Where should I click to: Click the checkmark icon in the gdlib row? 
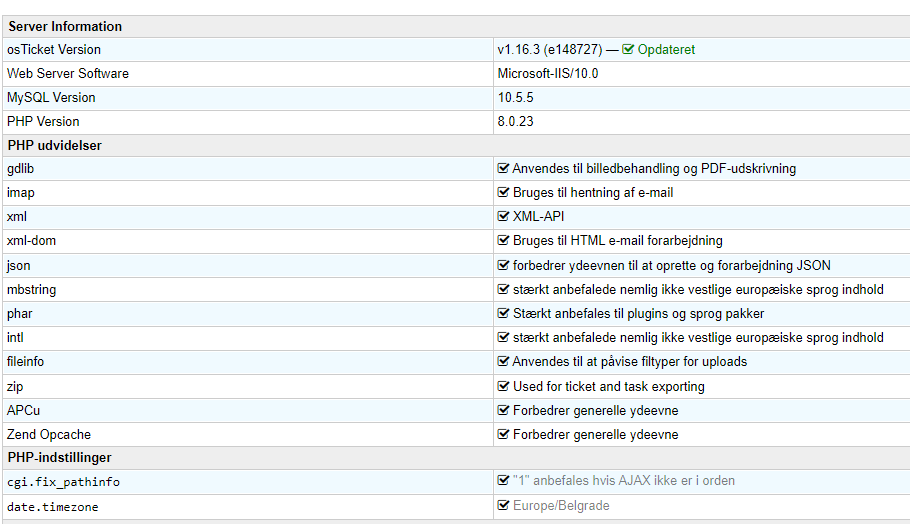coord(504,169)
